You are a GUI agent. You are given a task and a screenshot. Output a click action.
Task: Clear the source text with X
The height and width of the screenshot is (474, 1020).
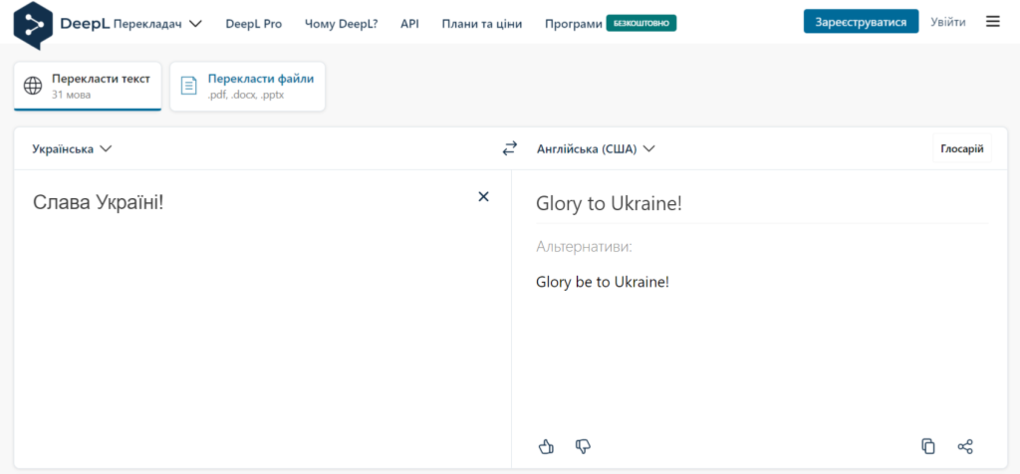(x=483, y=197)
